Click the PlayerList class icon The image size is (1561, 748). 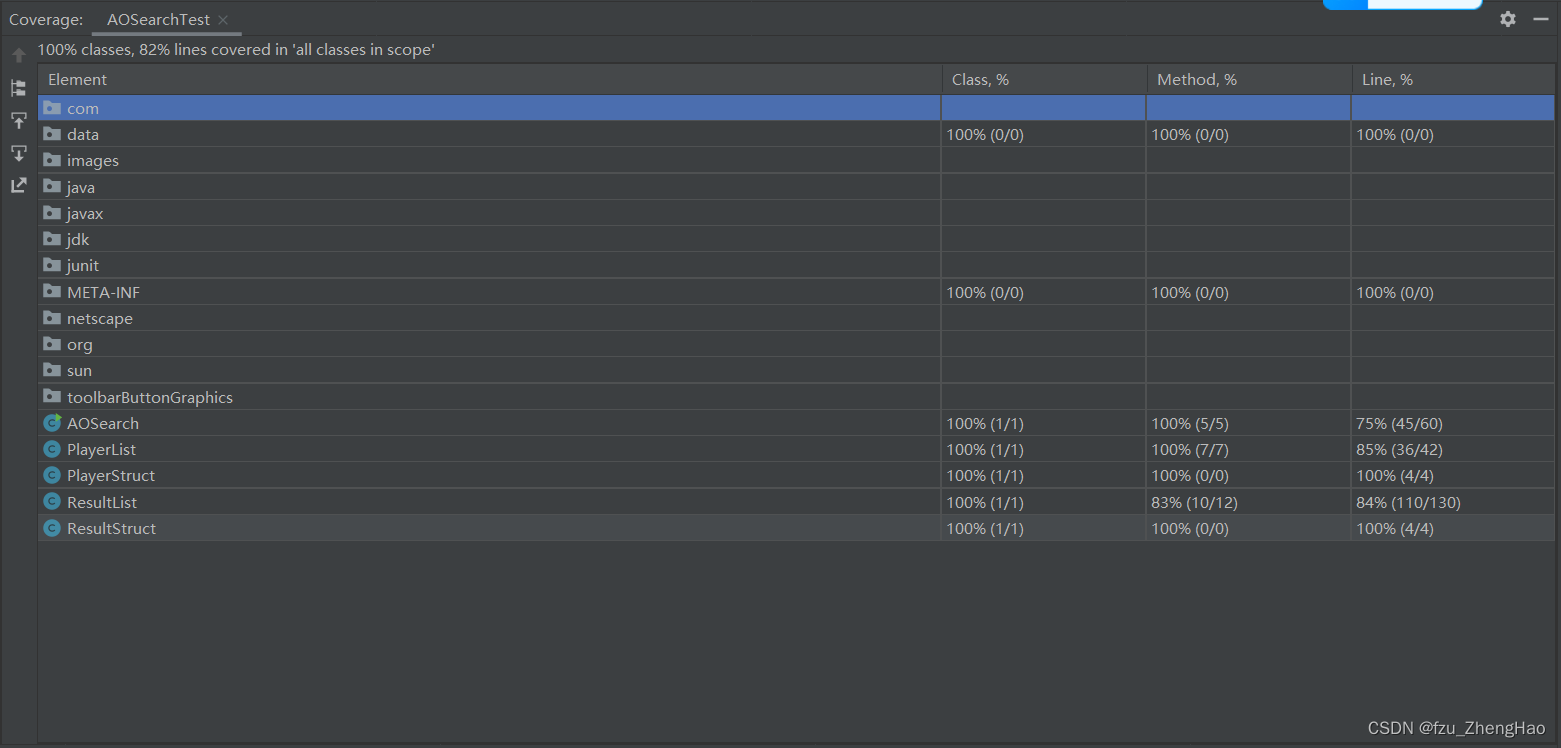52,449
